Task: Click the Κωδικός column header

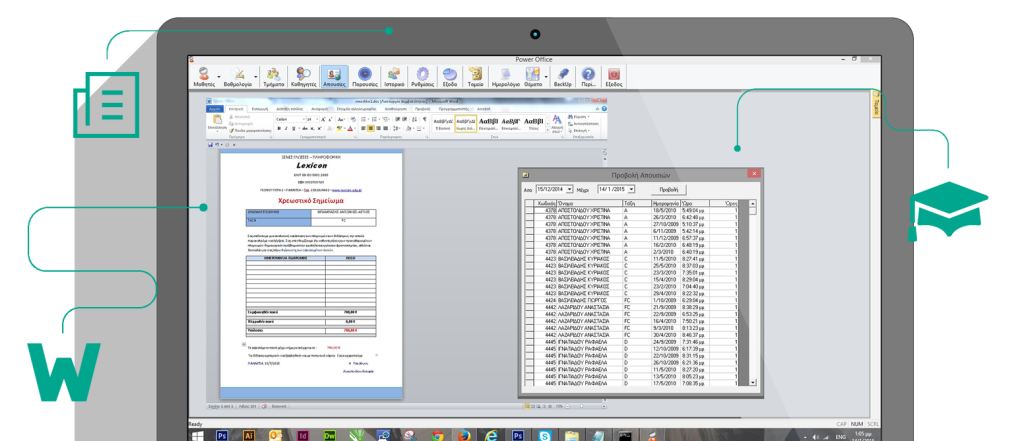Action: pyautogui.click(x=545, y=204)
